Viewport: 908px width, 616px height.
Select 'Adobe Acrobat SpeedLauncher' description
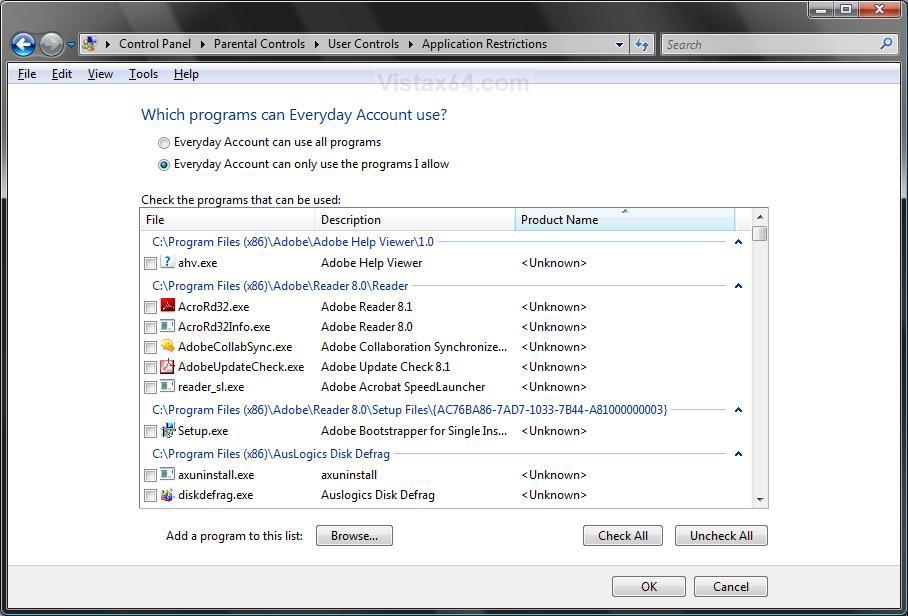pos(403,387)
